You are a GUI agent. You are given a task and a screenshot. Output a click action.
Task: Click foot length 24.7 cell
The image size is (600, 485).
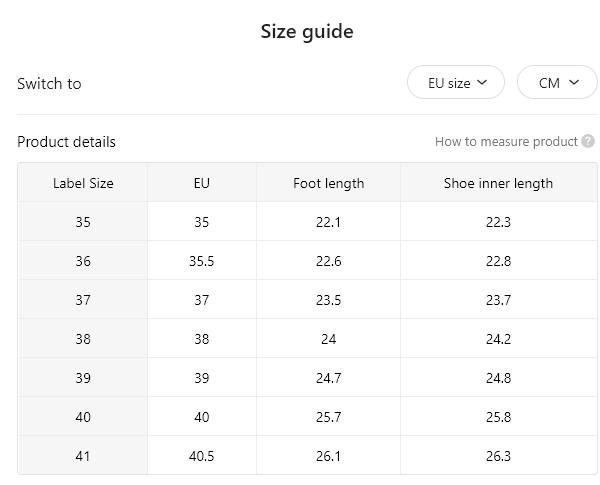click(x=328, y=378)
